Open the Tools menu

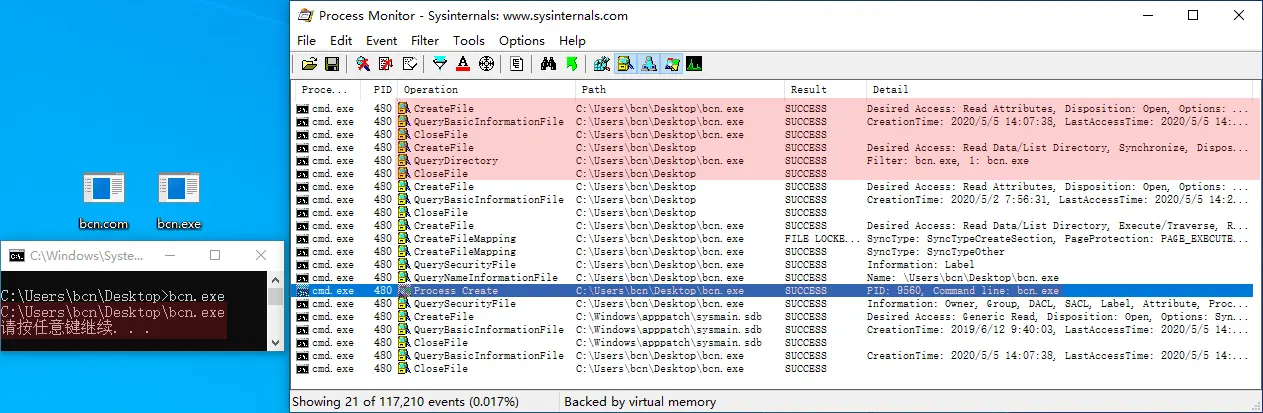(x=469, y=41)
